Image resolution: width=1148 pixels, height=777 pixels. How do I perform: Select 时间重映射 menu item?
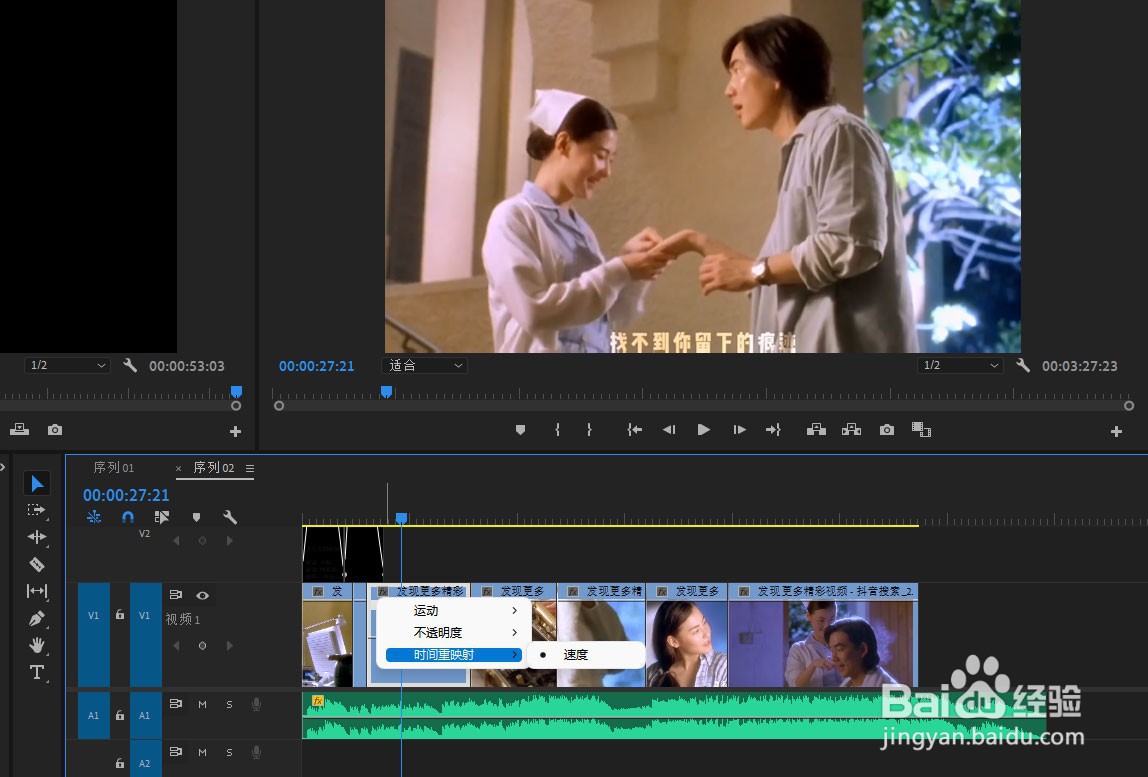(x=453, y=655)
